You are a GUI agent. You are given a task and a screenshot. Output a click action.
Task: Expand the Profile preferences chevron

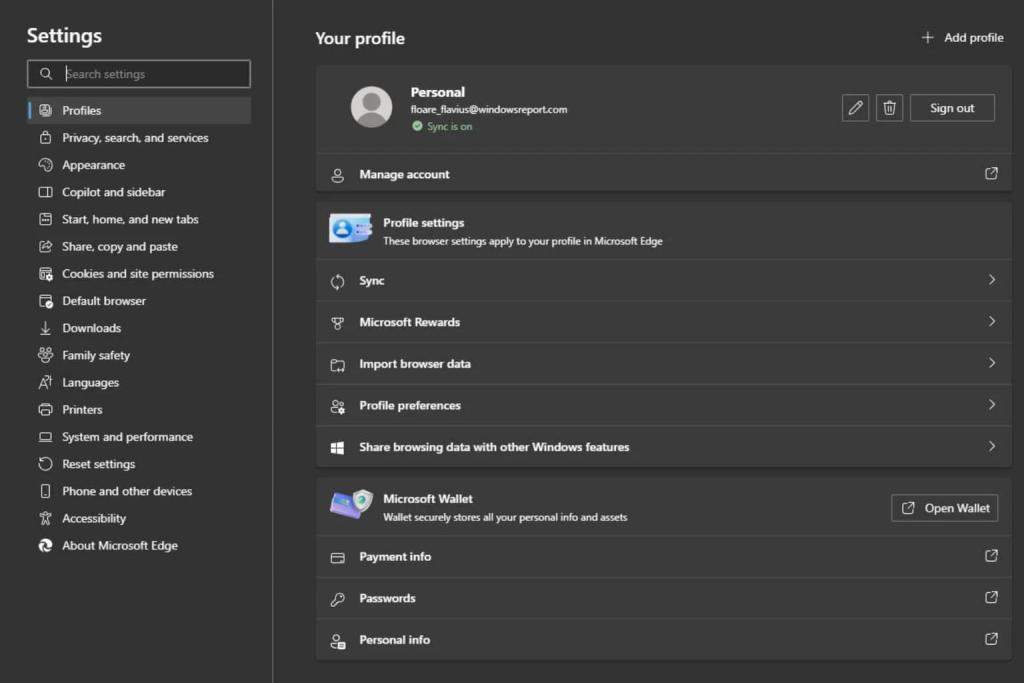[x=992, y=405]
